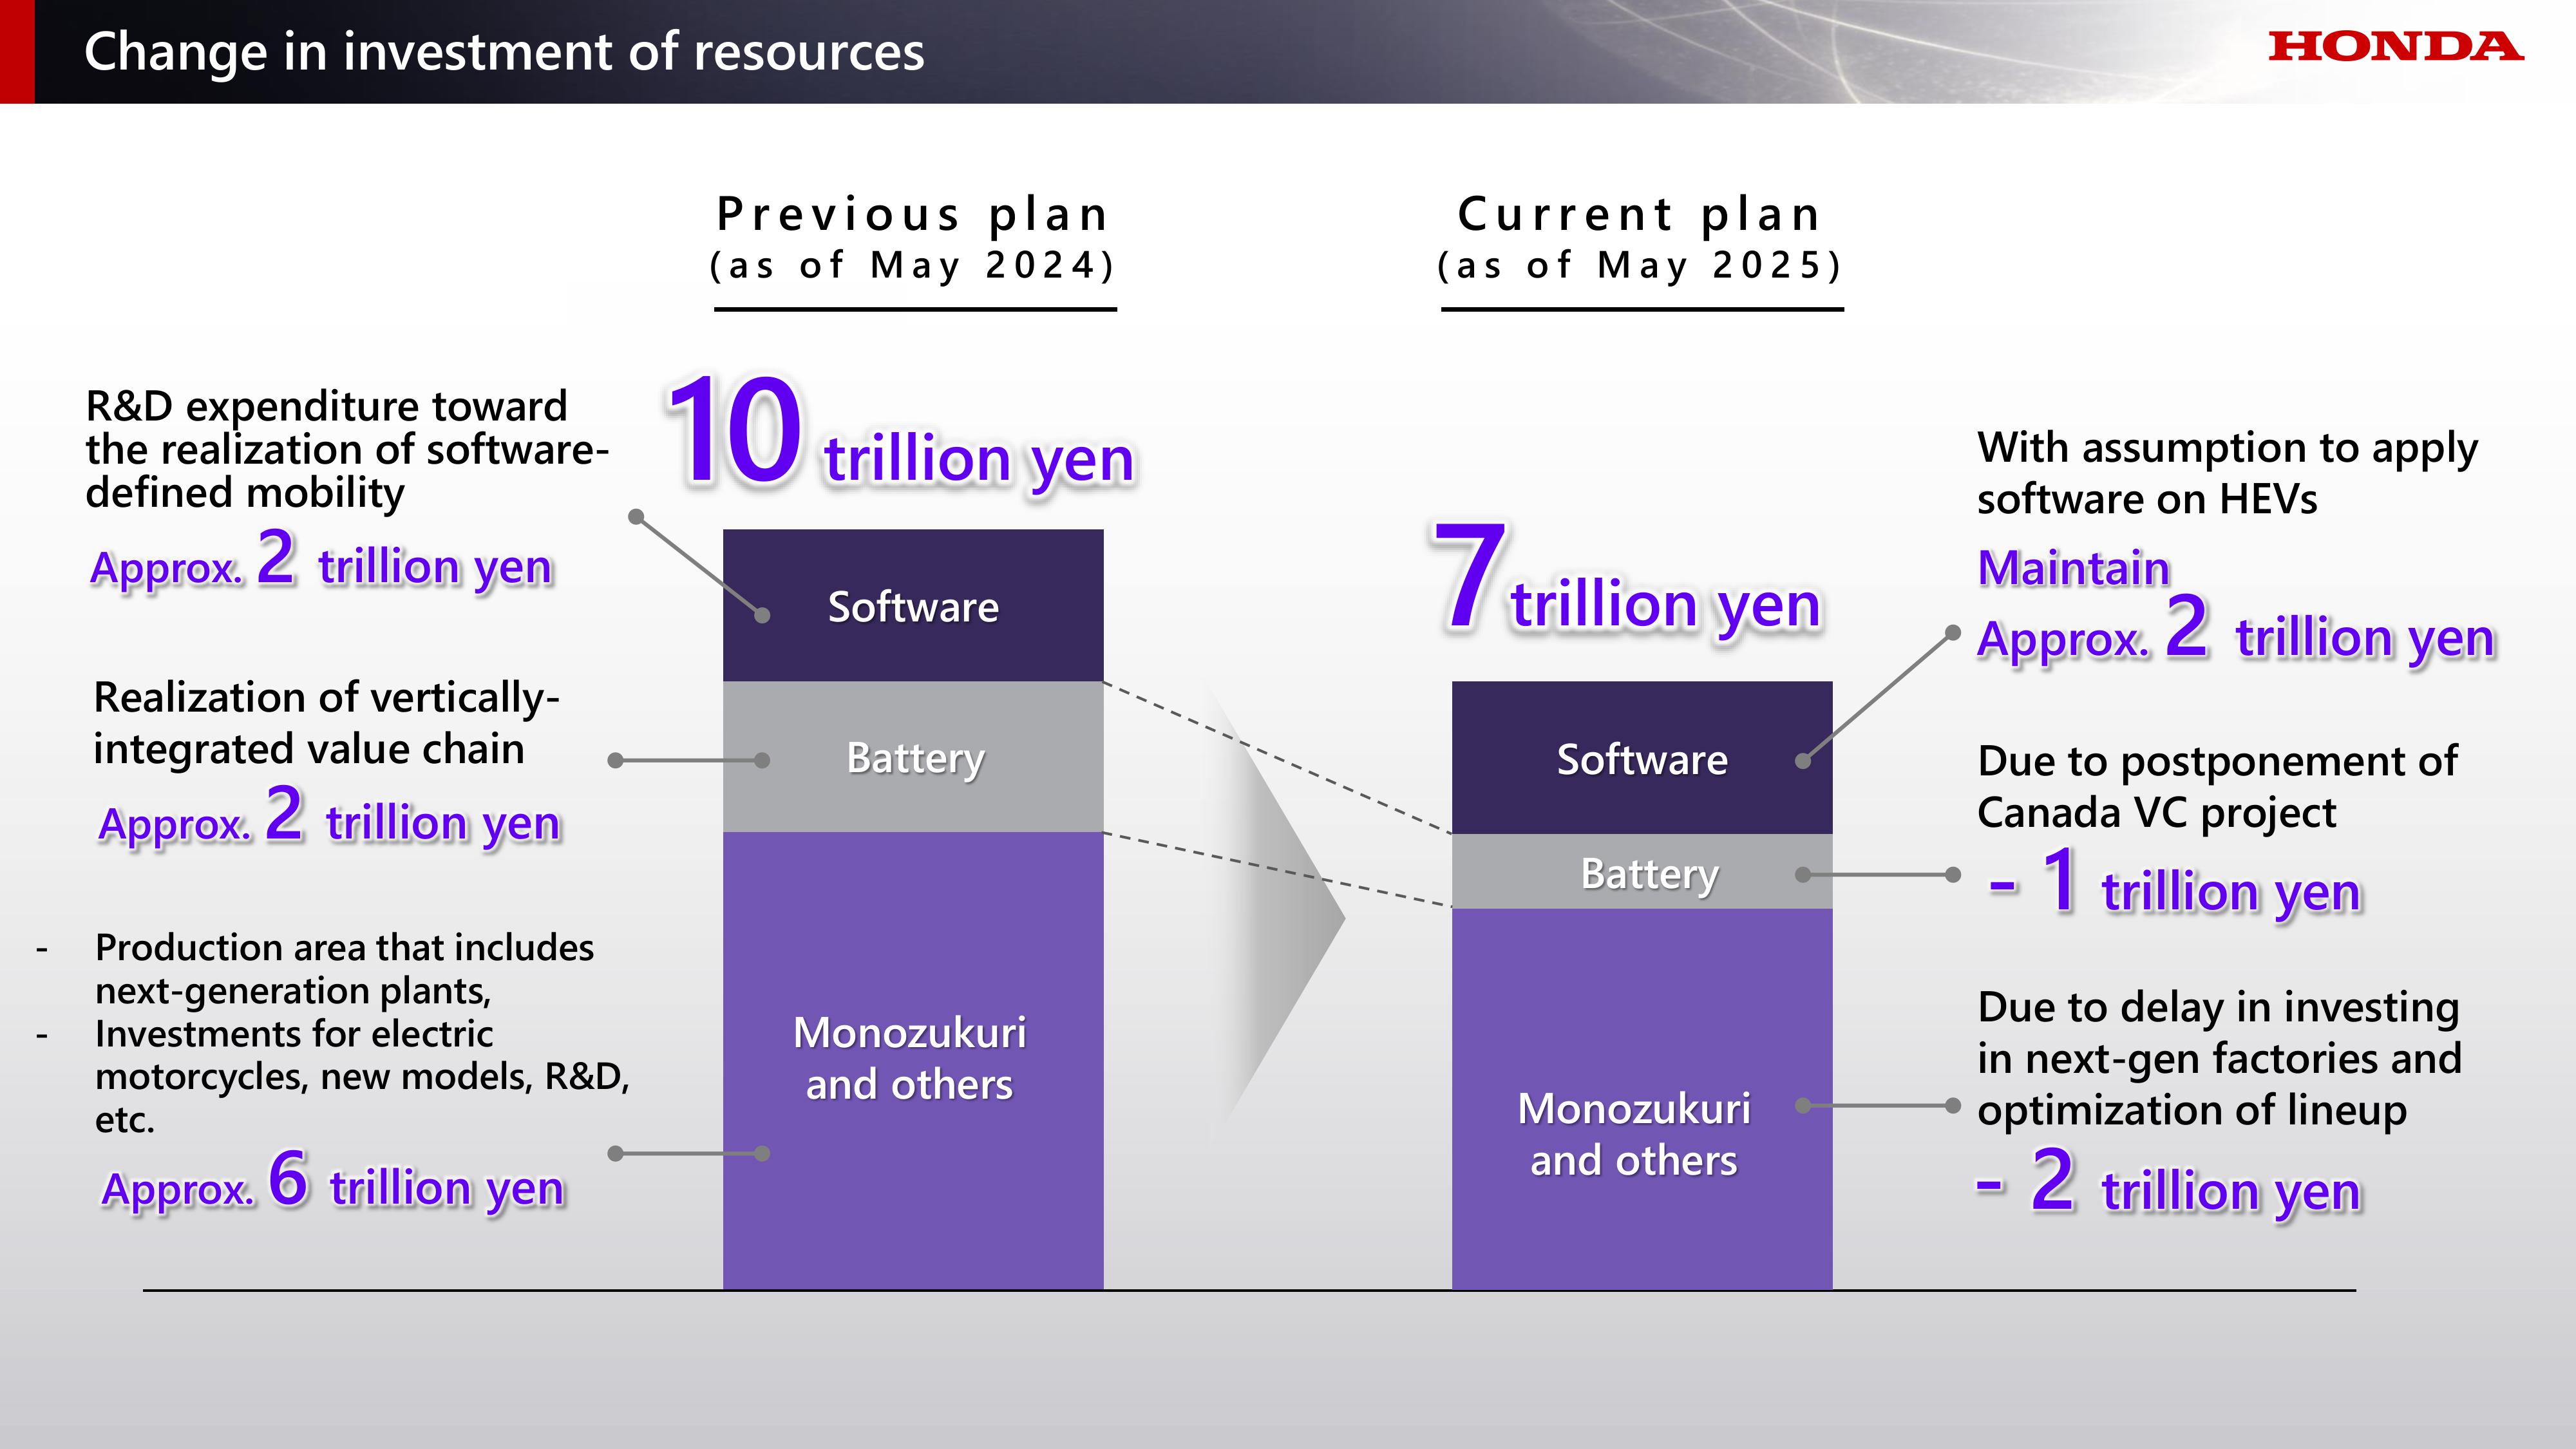
Task: Click the Canada VC project postponement text
Action: 2216,787
